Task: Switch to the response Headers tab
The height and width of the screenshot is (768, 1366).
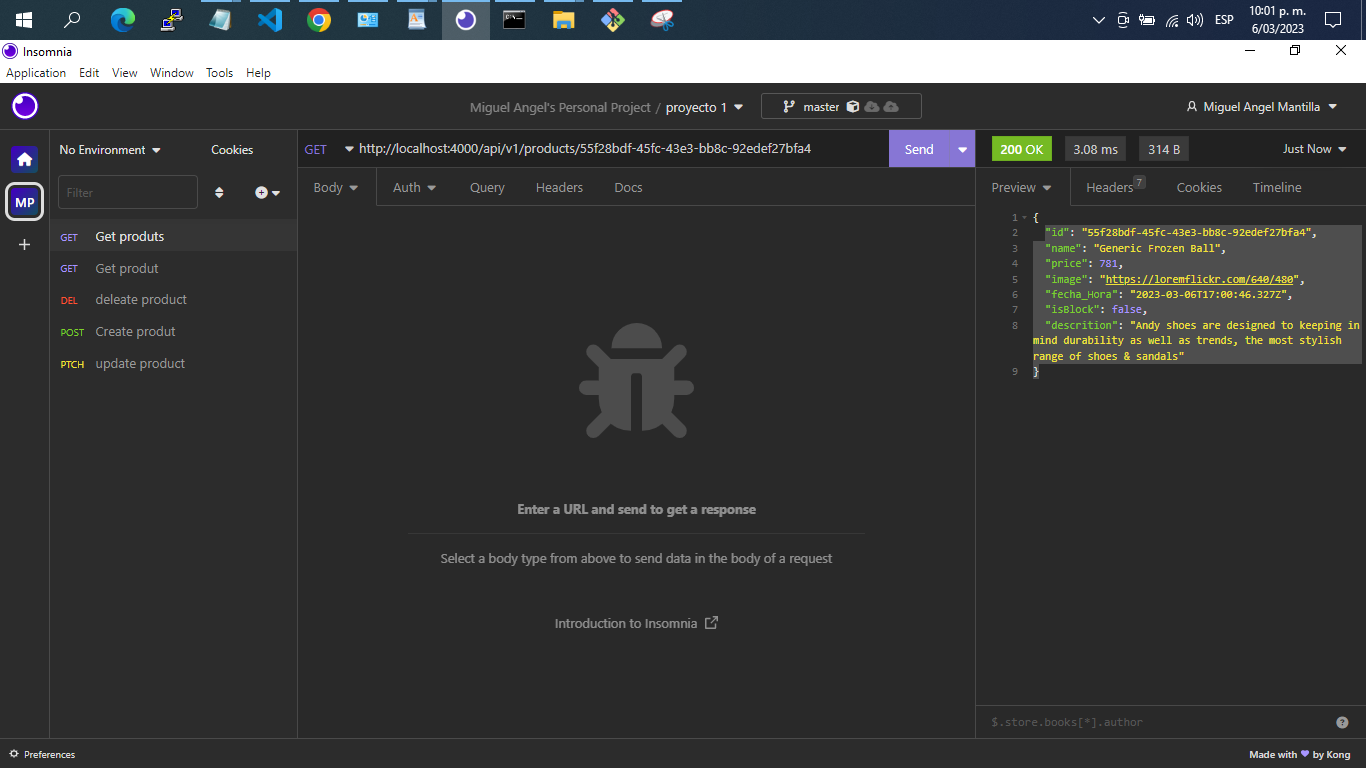Action: pyautogui.click(x=1108, y=187)
